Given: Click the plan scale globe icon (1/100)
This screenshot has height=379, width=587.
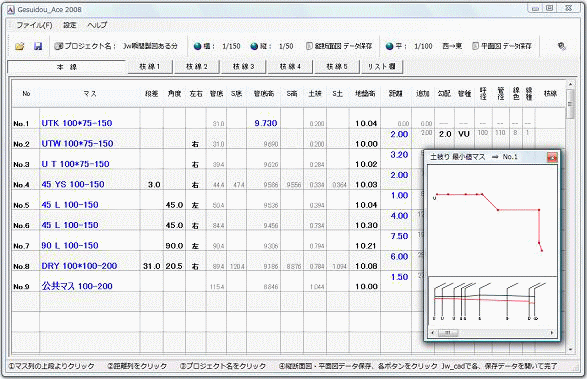Looking at the screenshot, I should pyautogui.click(x=389, y=46).
